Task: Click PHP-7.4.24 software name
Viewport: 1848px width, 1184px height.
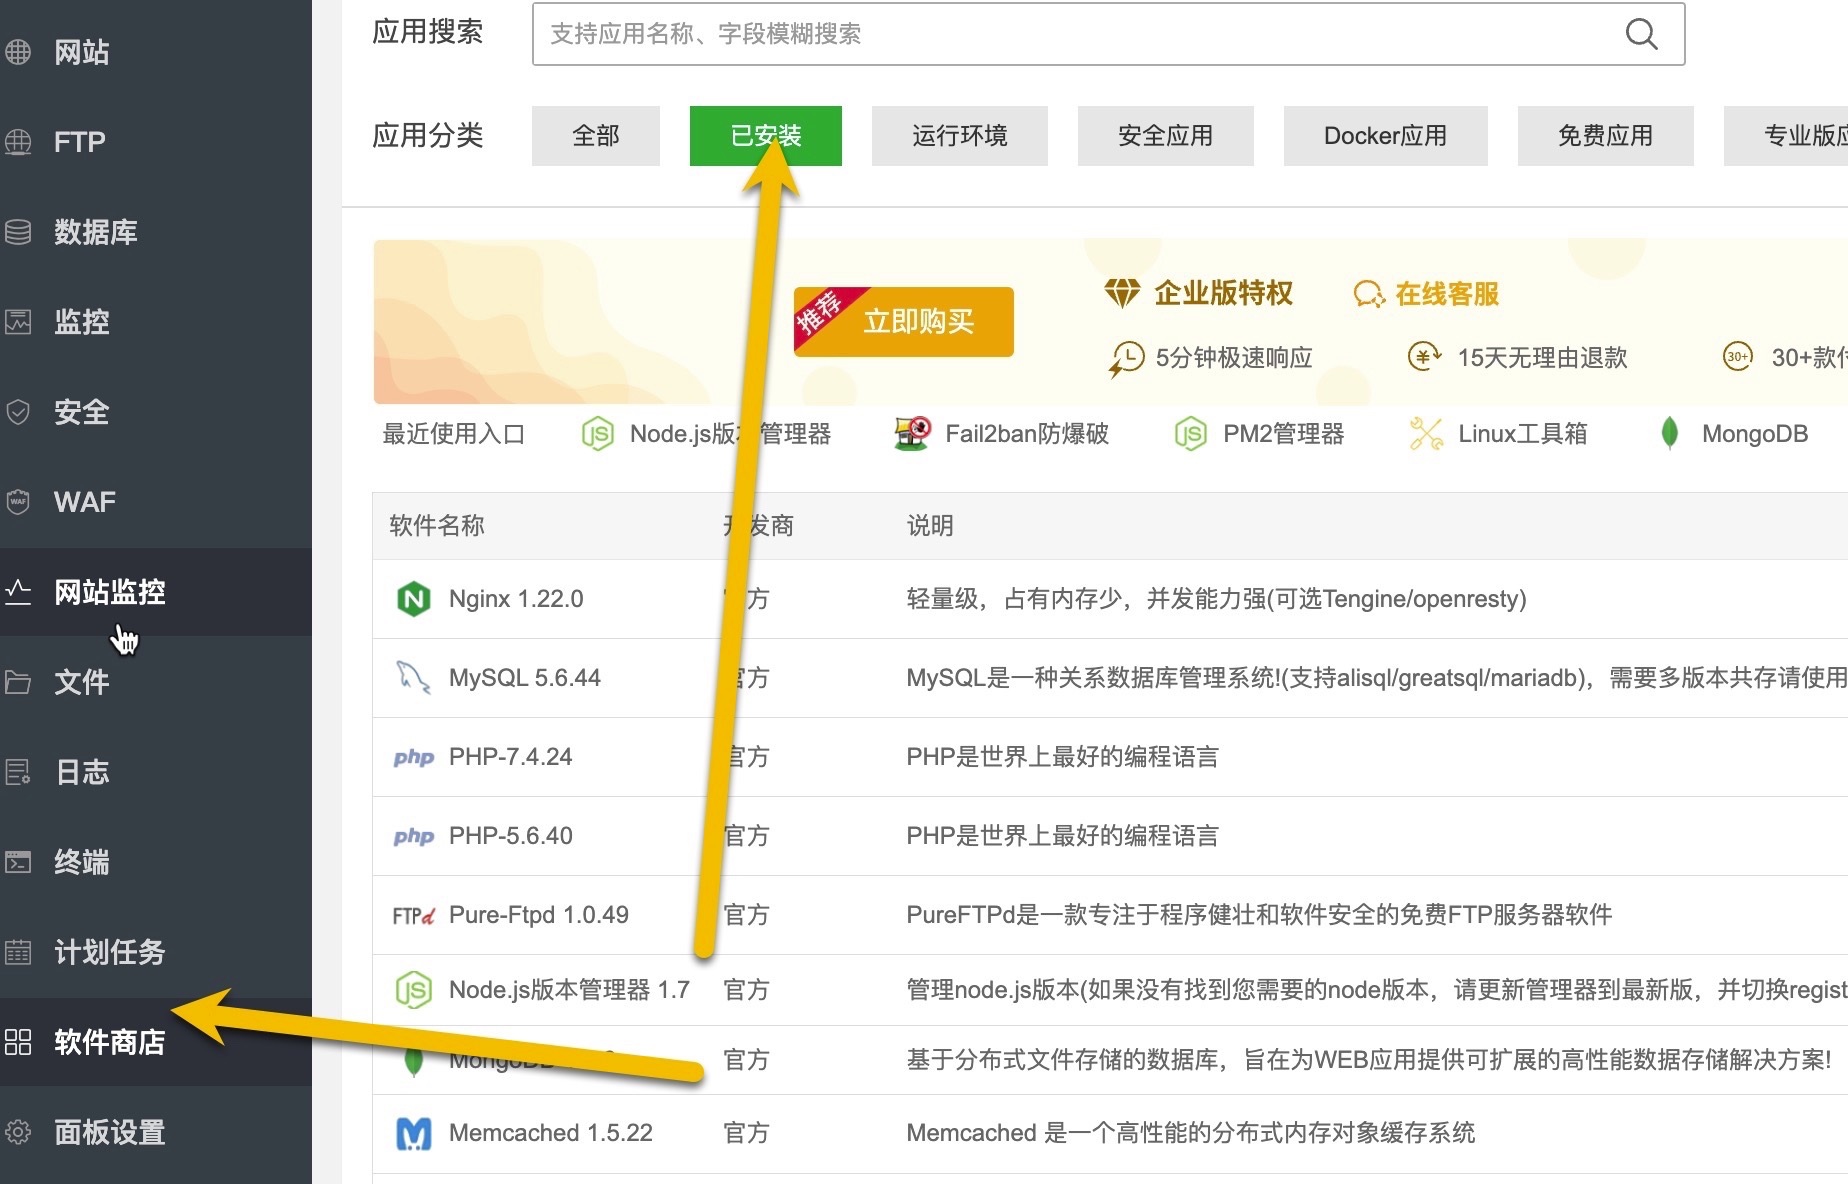Action: [x=511, y=757]
